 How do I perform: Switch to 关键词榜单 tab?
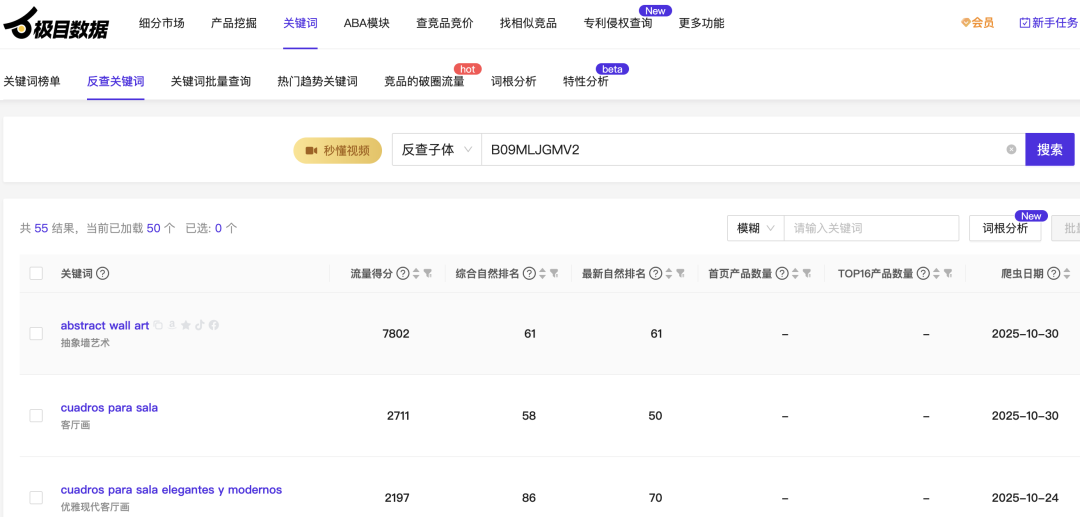pyautogui.click(x=32, y=81)
